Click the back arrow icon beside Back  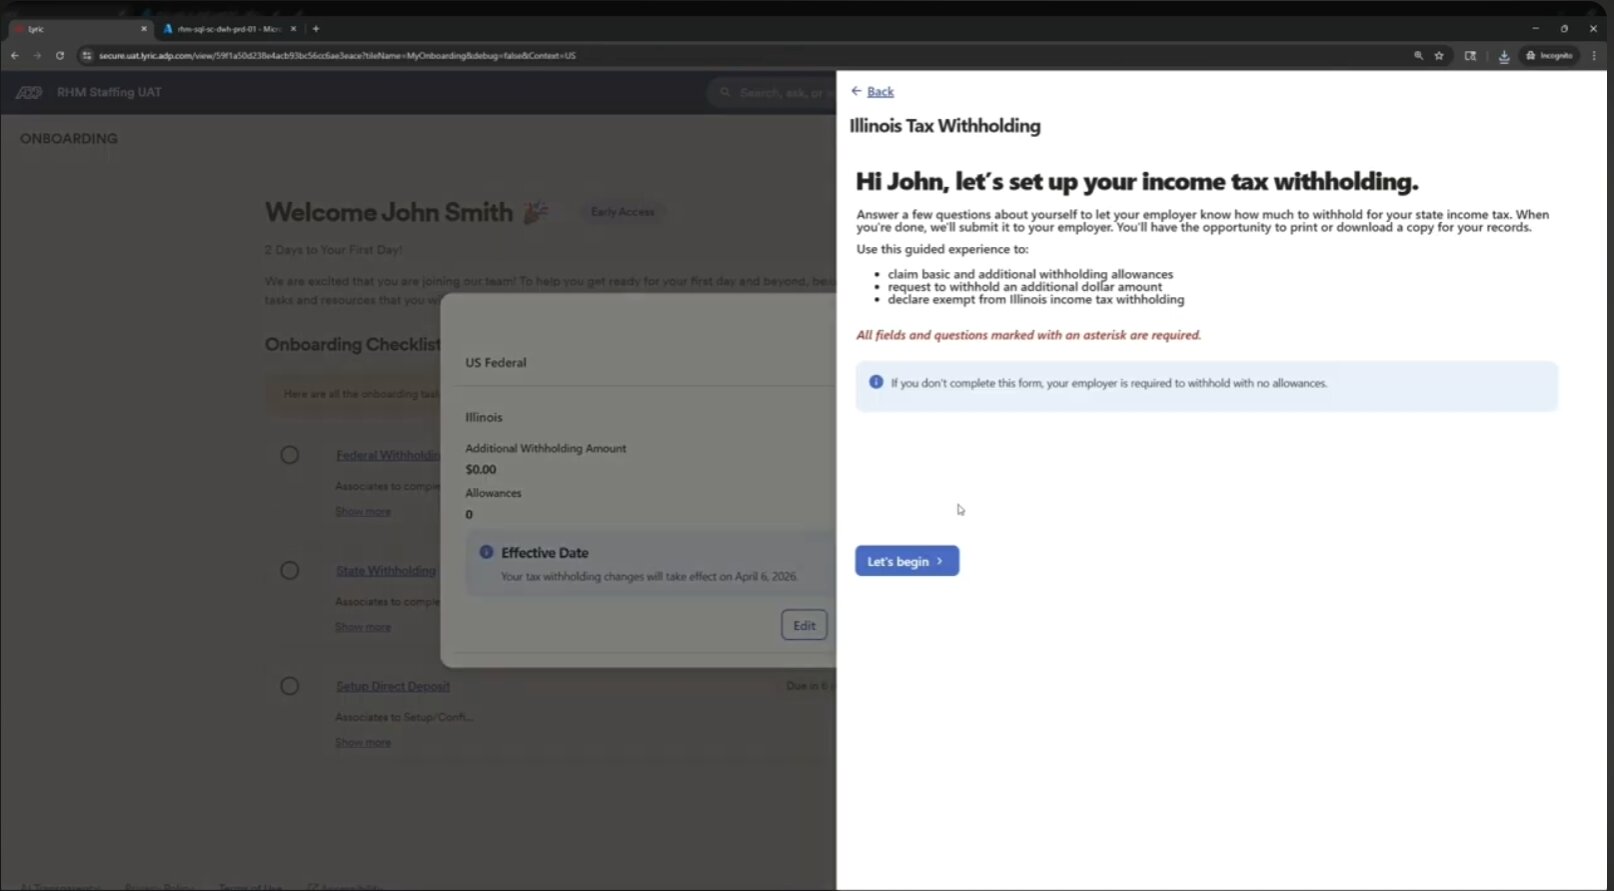point(857,91)
